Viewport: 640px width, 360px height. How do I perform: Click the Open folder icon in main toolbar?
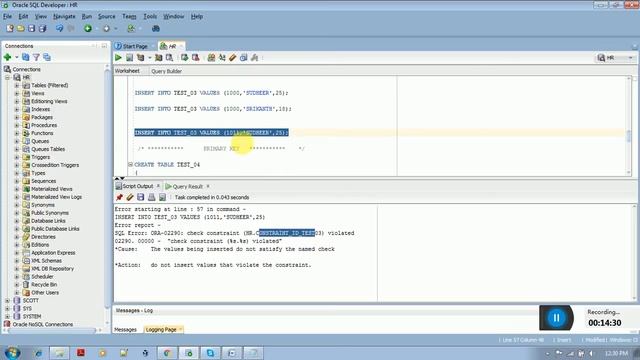(x=20, y=29)
